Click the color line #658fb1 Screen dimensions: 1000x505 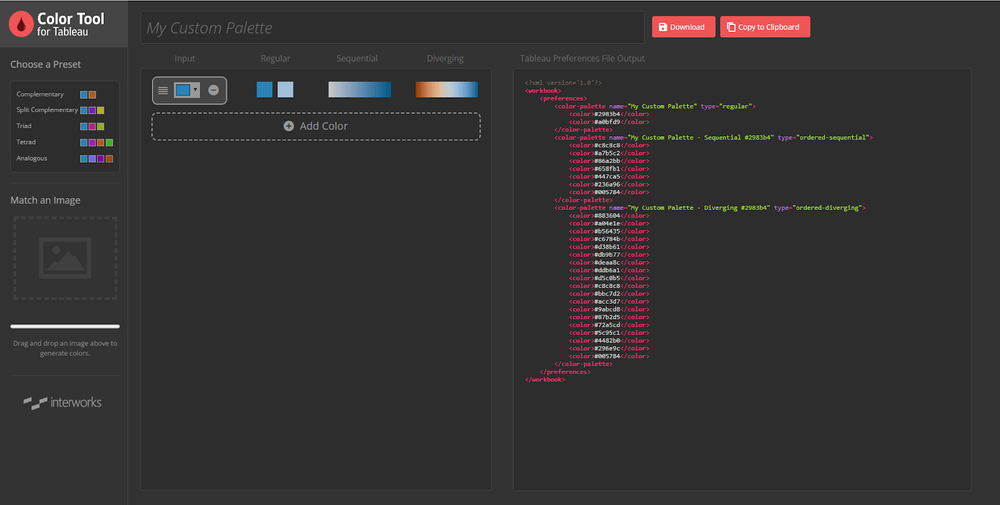tap(609, 169)
